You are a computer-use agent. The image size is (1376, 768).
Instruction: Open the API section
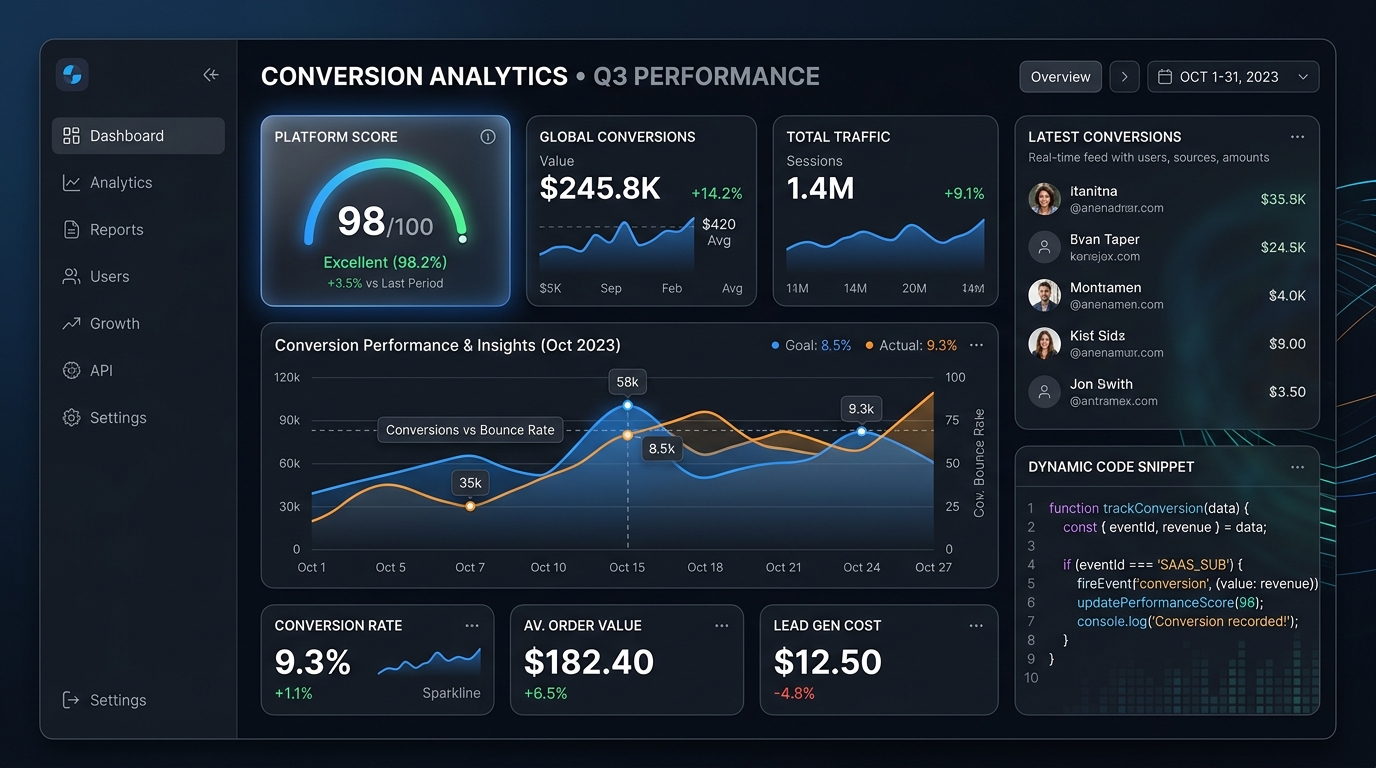[138, 371]
